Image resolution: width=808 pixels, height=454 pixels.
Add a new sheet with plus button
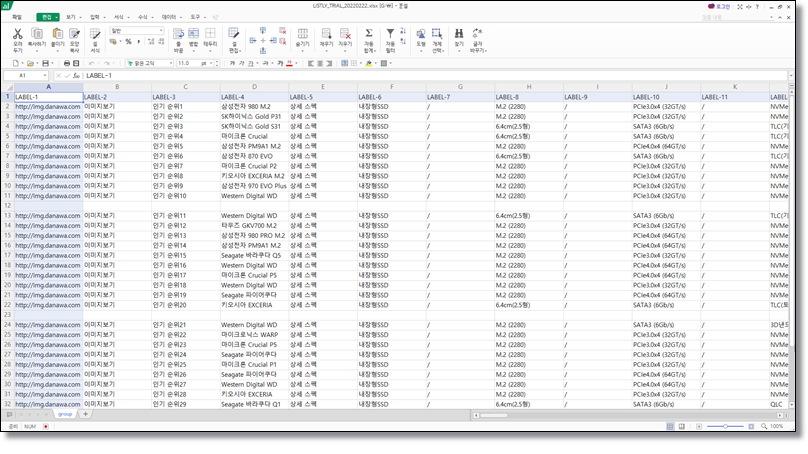click(86, 414)
